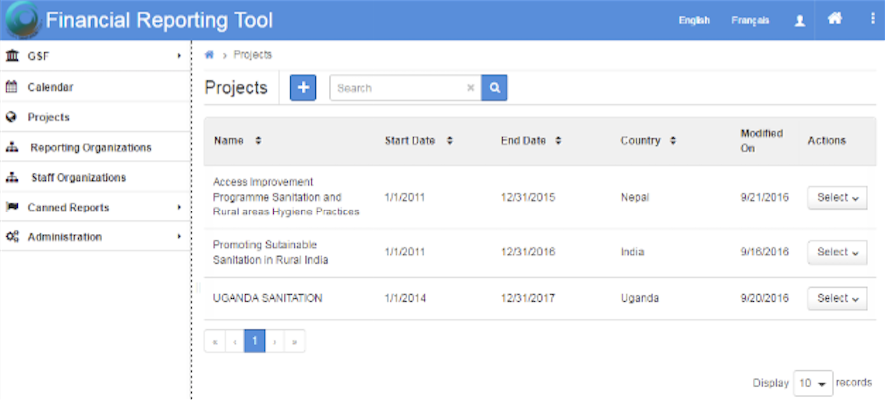Click the blue plus add project button

303,88
